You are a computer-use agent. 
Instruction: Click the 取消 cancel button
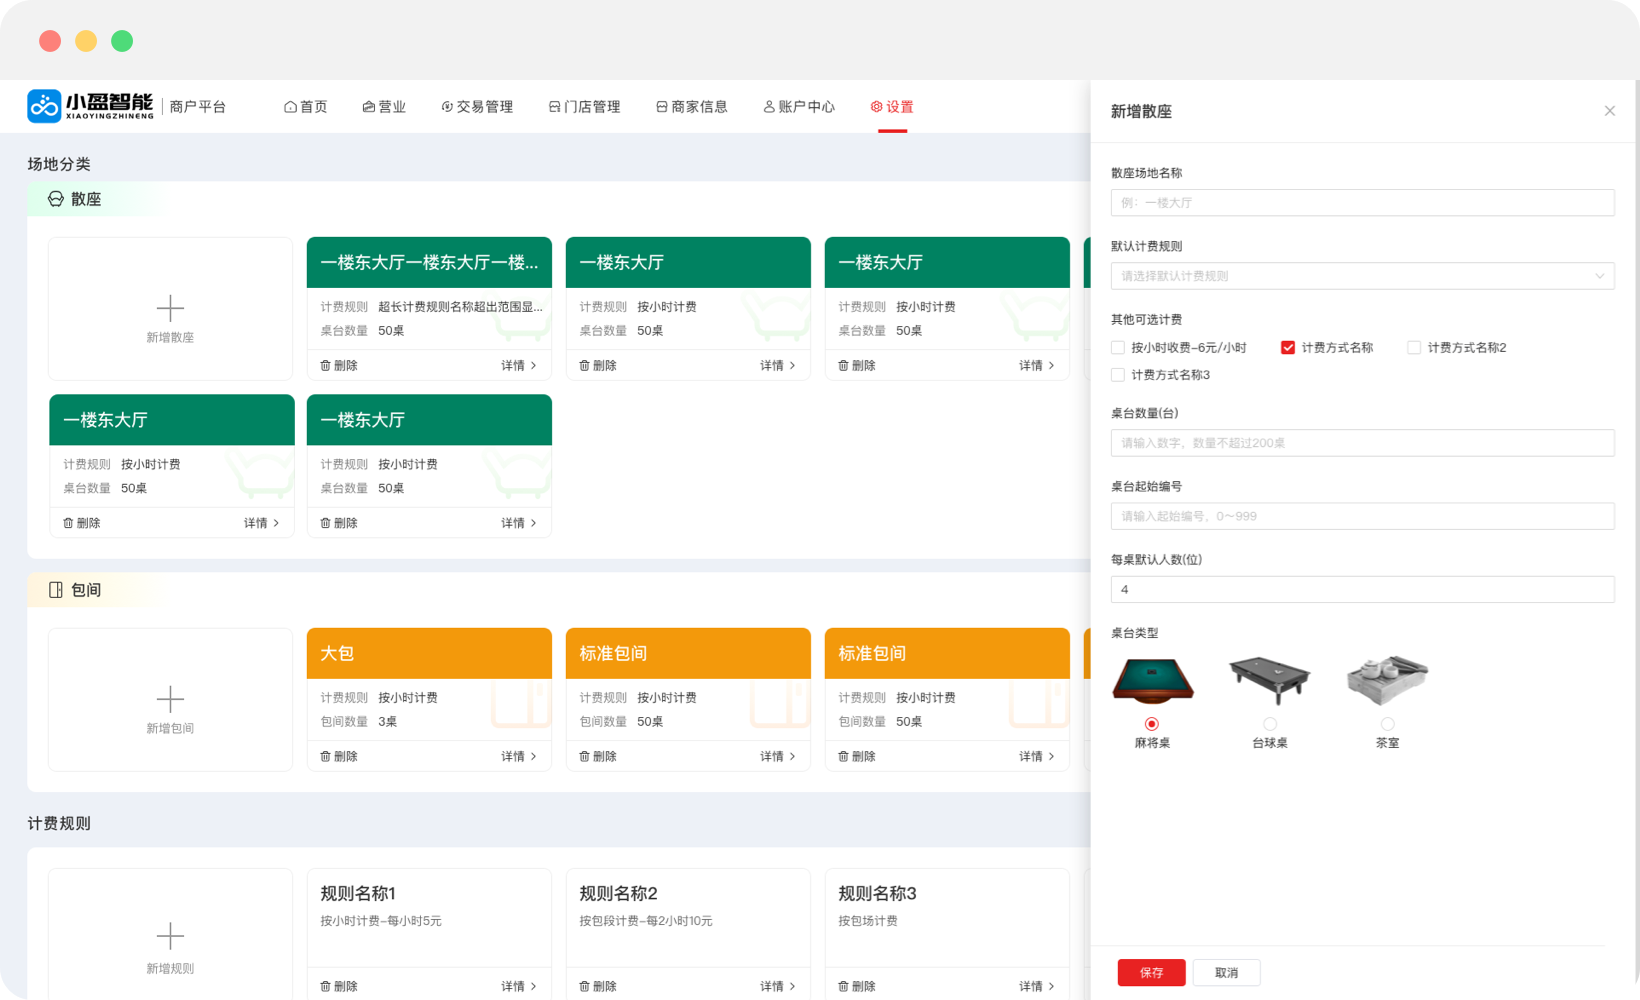tap(1226, 972)
